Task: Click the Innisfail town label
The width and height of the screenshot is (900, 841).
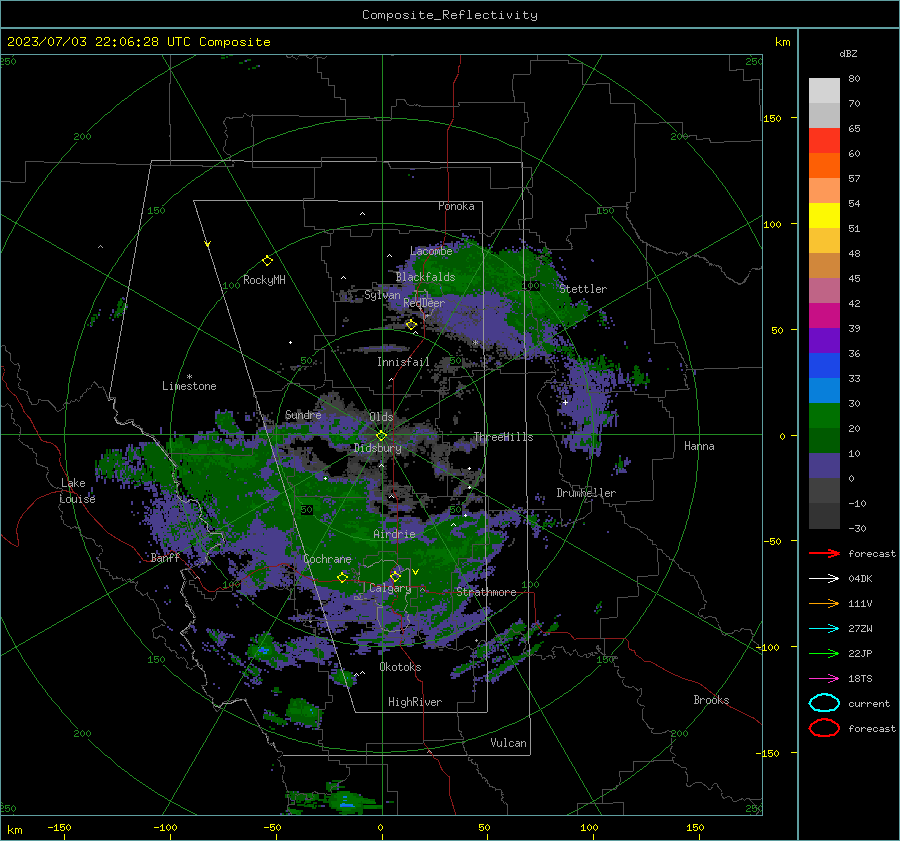Action: [x=403, y=362]
